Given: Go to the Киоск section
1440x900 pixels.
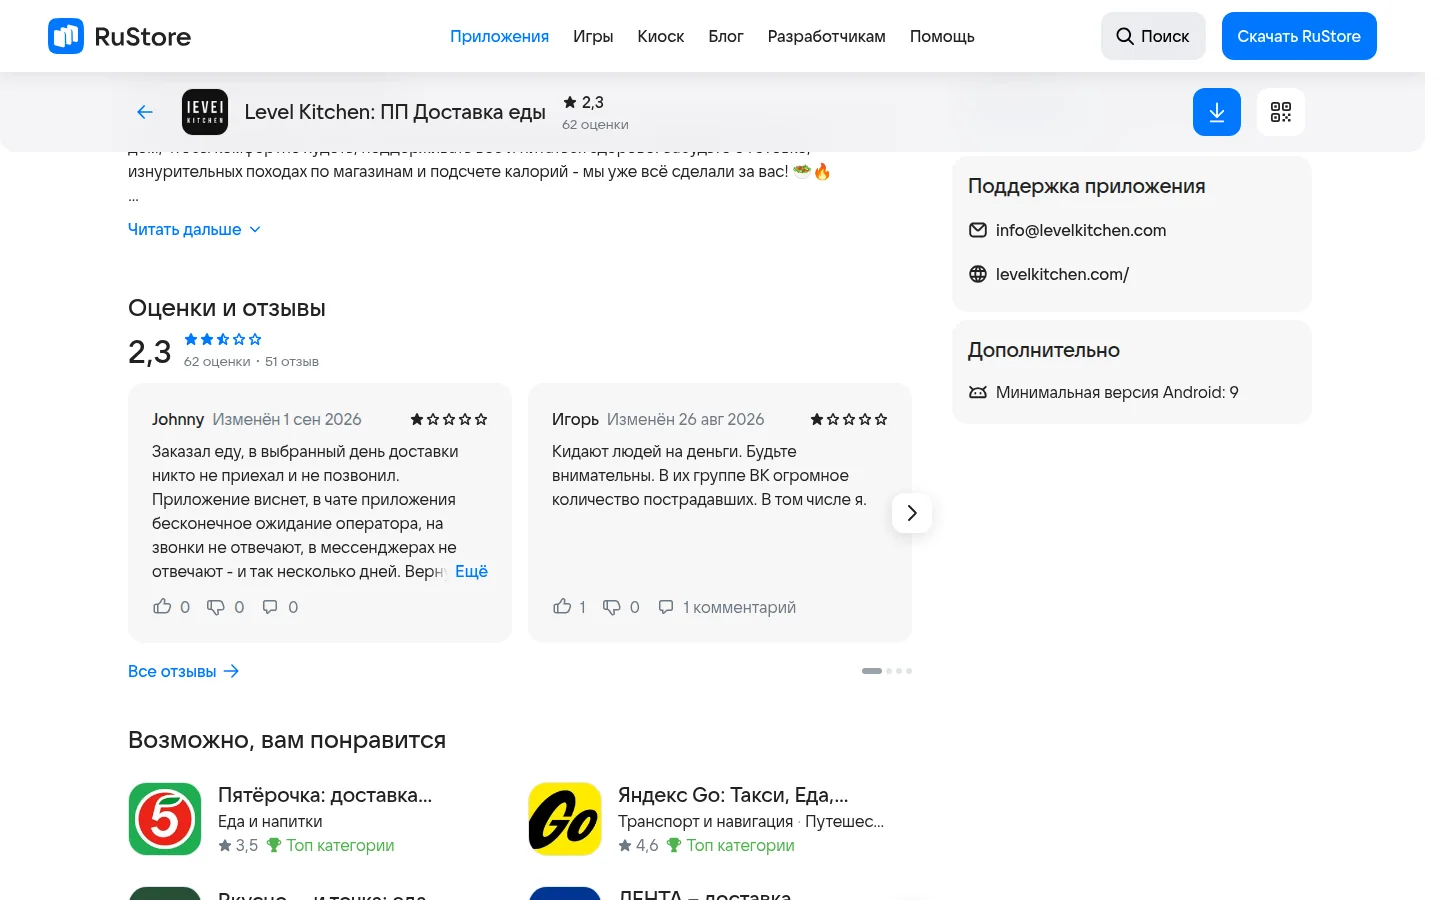Looking at the screenshot, I should point(661,36).
